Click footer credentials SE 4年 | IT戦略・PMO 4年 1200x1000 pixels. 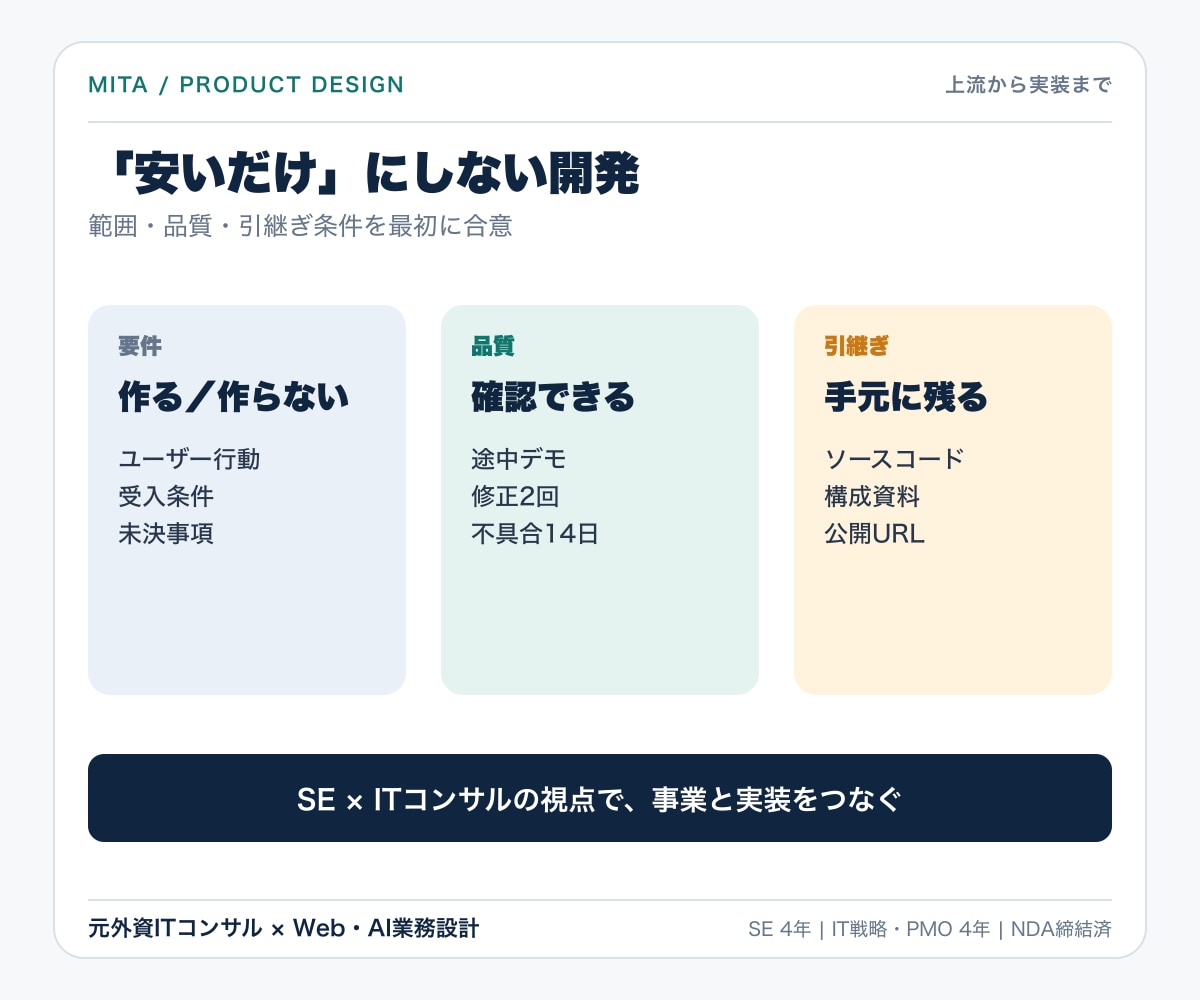click(869, 929)
